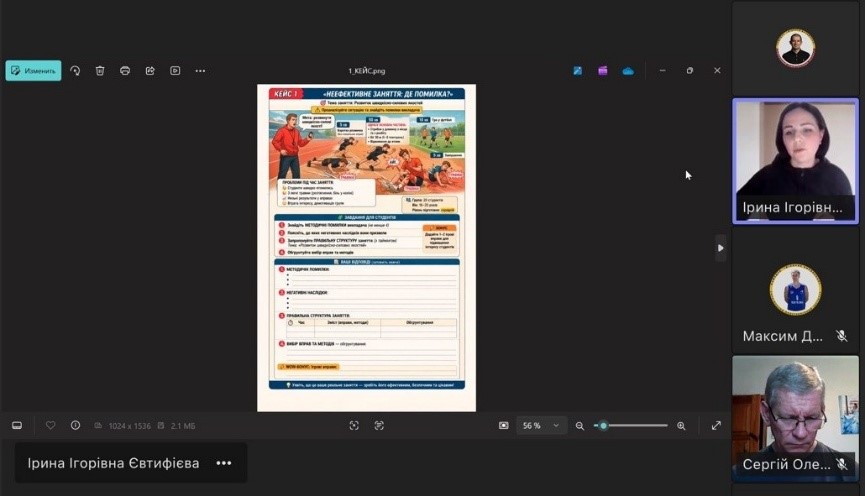Zoom out with the minus magnifier

point(580,425)
